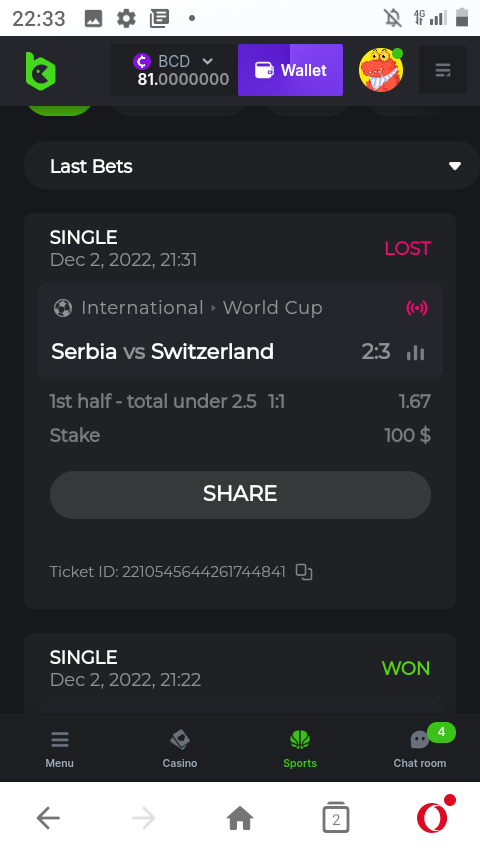
Task: Copy the Ticket ID
Action: click(303, 572)
